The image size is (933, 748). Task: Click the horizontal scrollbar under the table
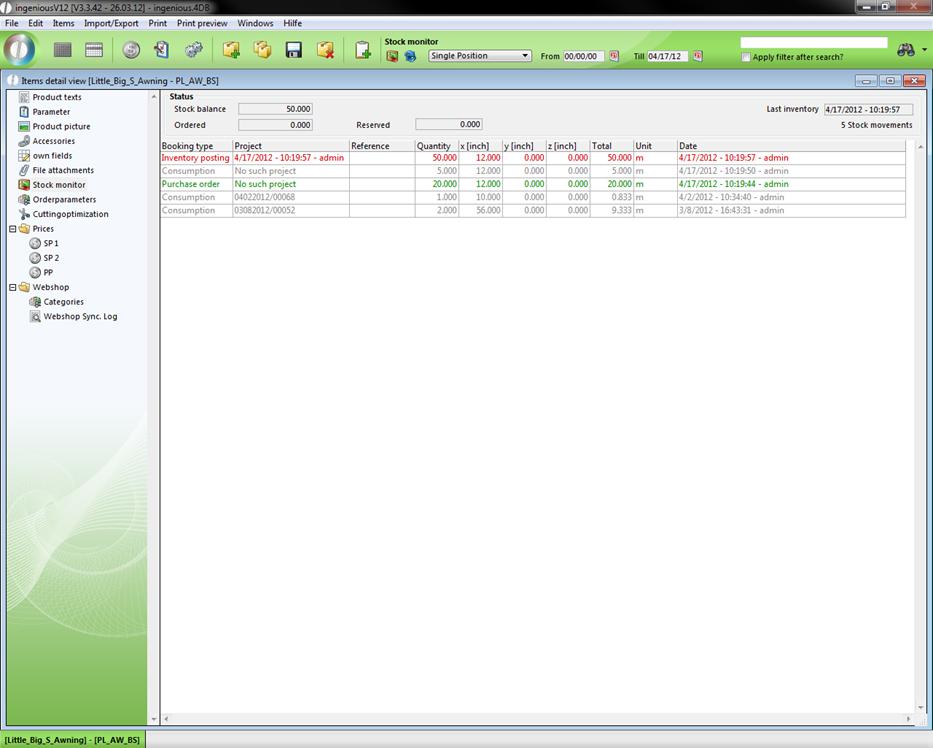pyautogui.click(x=537, y=718)
